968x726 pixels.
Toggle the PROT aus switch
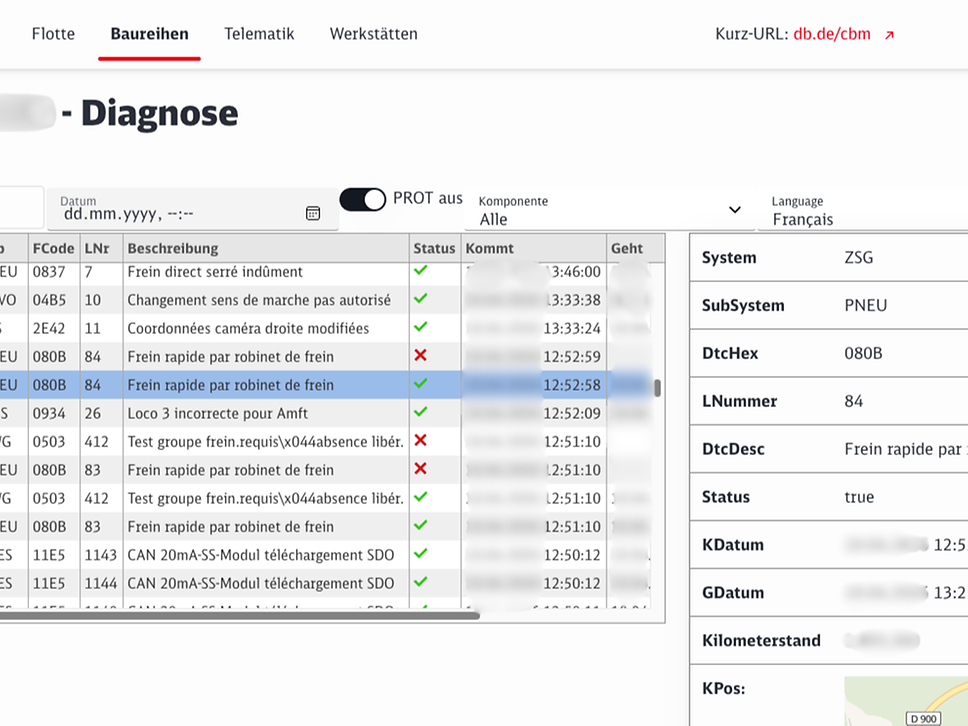[362, 199]
